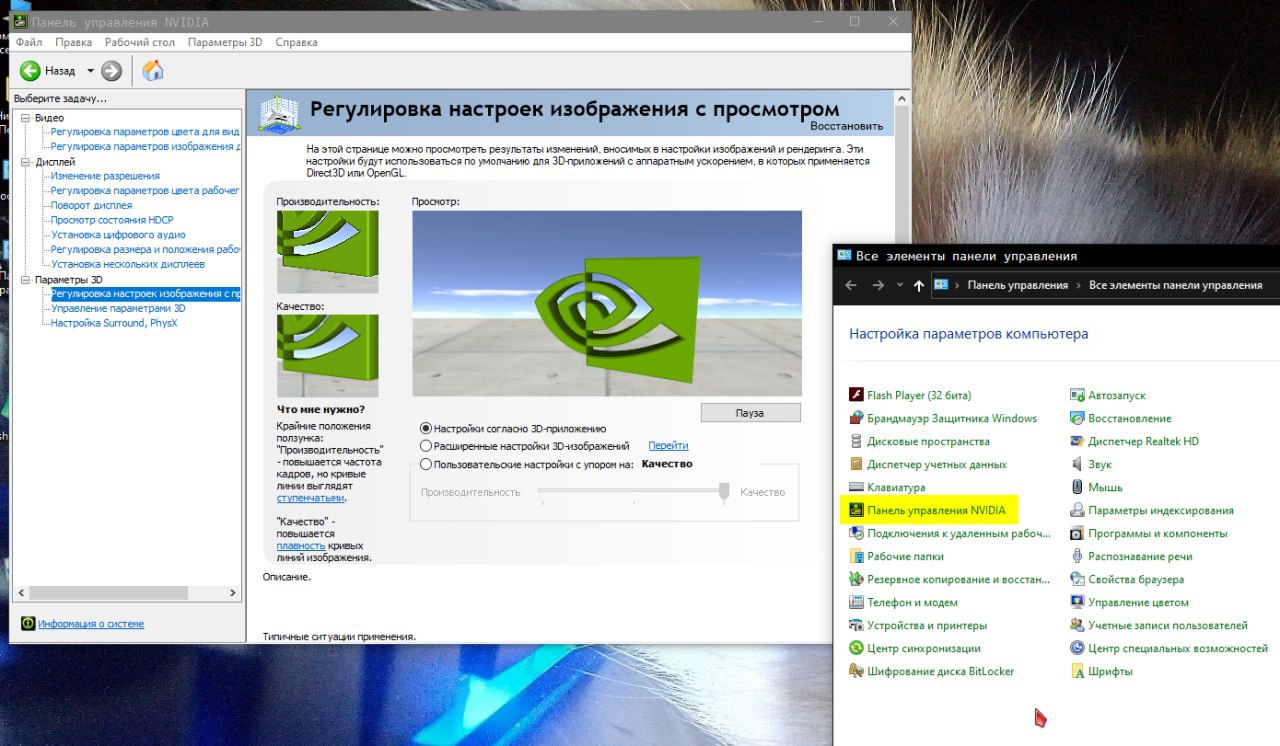Click the Перейти link

point(668,446)
